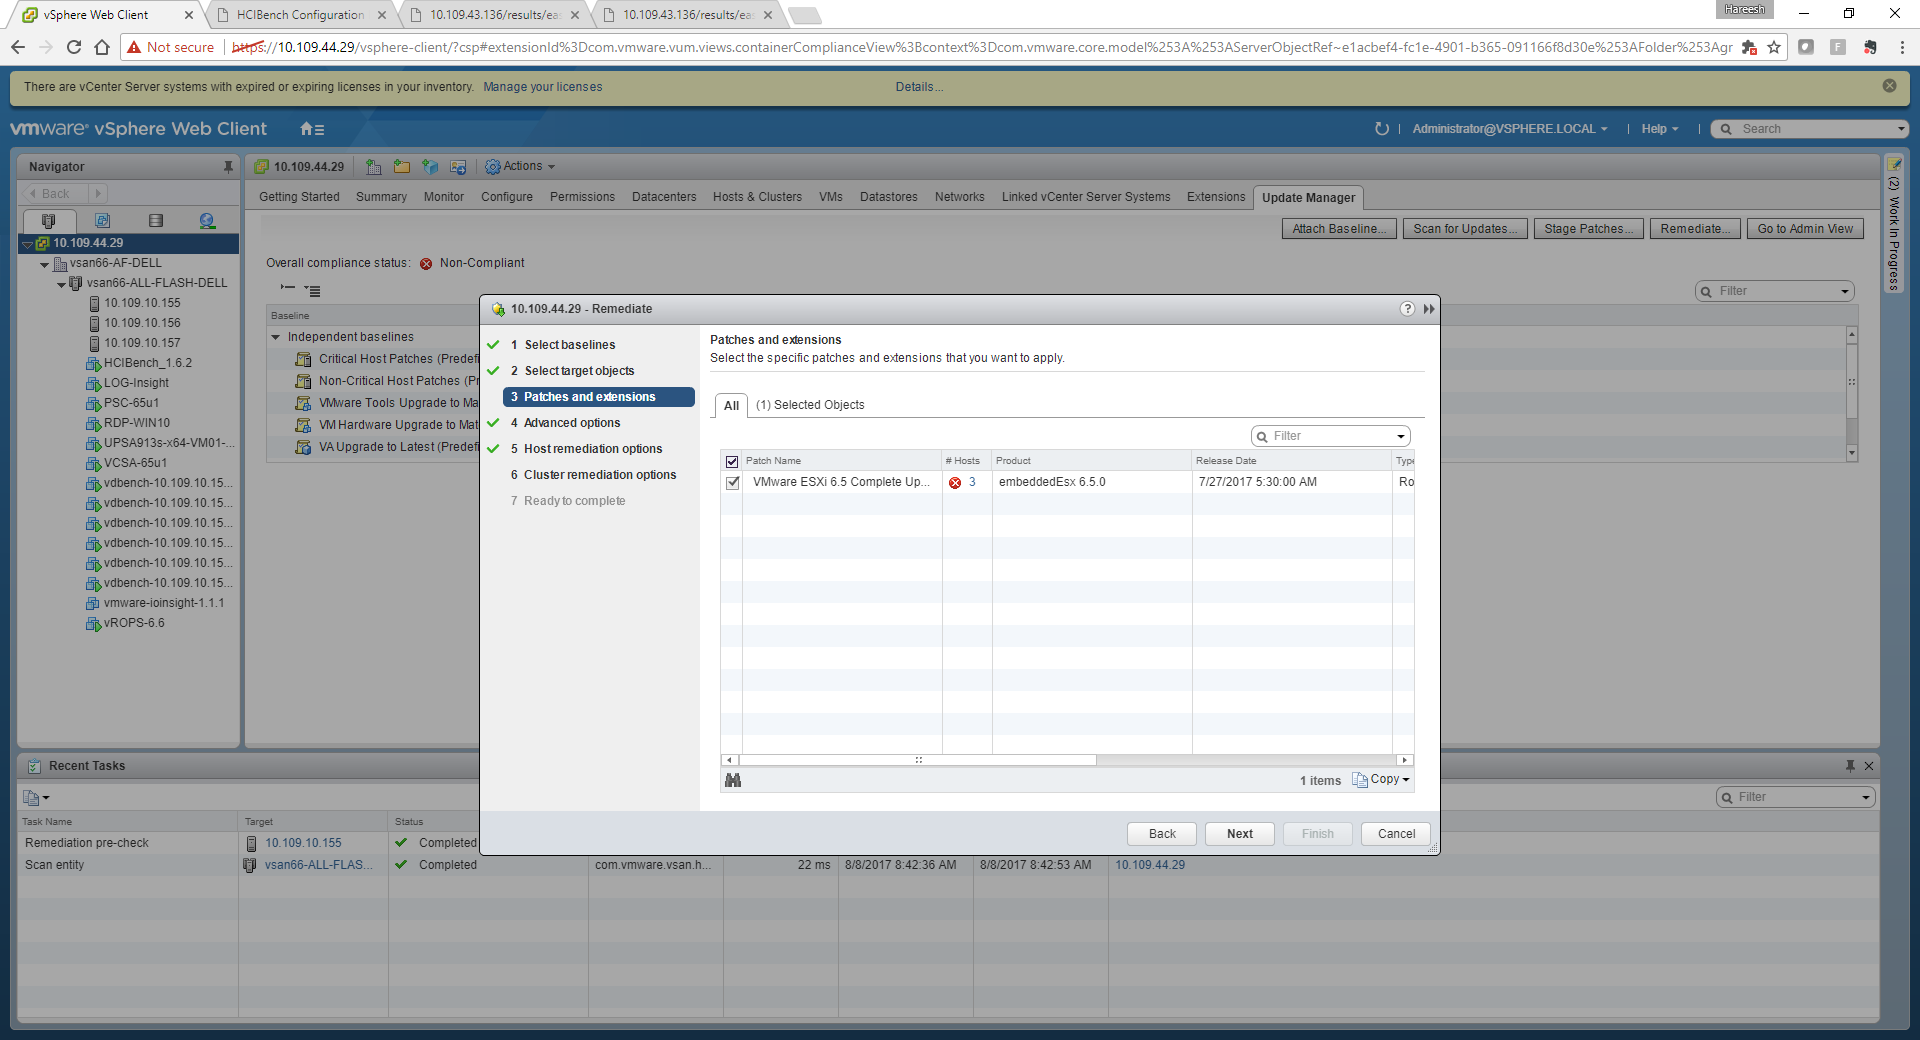Image resolution: width=1920 pixels, height=1040 pixels.
Task: Open the VMs and Templates navigator icon
Action: [x=102, y=221]
